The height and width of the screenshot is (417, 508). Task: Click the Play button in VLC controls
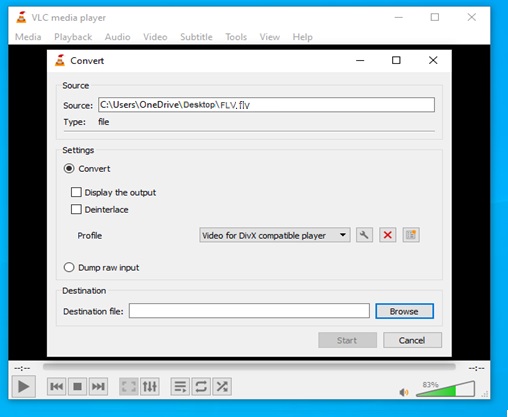[23, 386]
